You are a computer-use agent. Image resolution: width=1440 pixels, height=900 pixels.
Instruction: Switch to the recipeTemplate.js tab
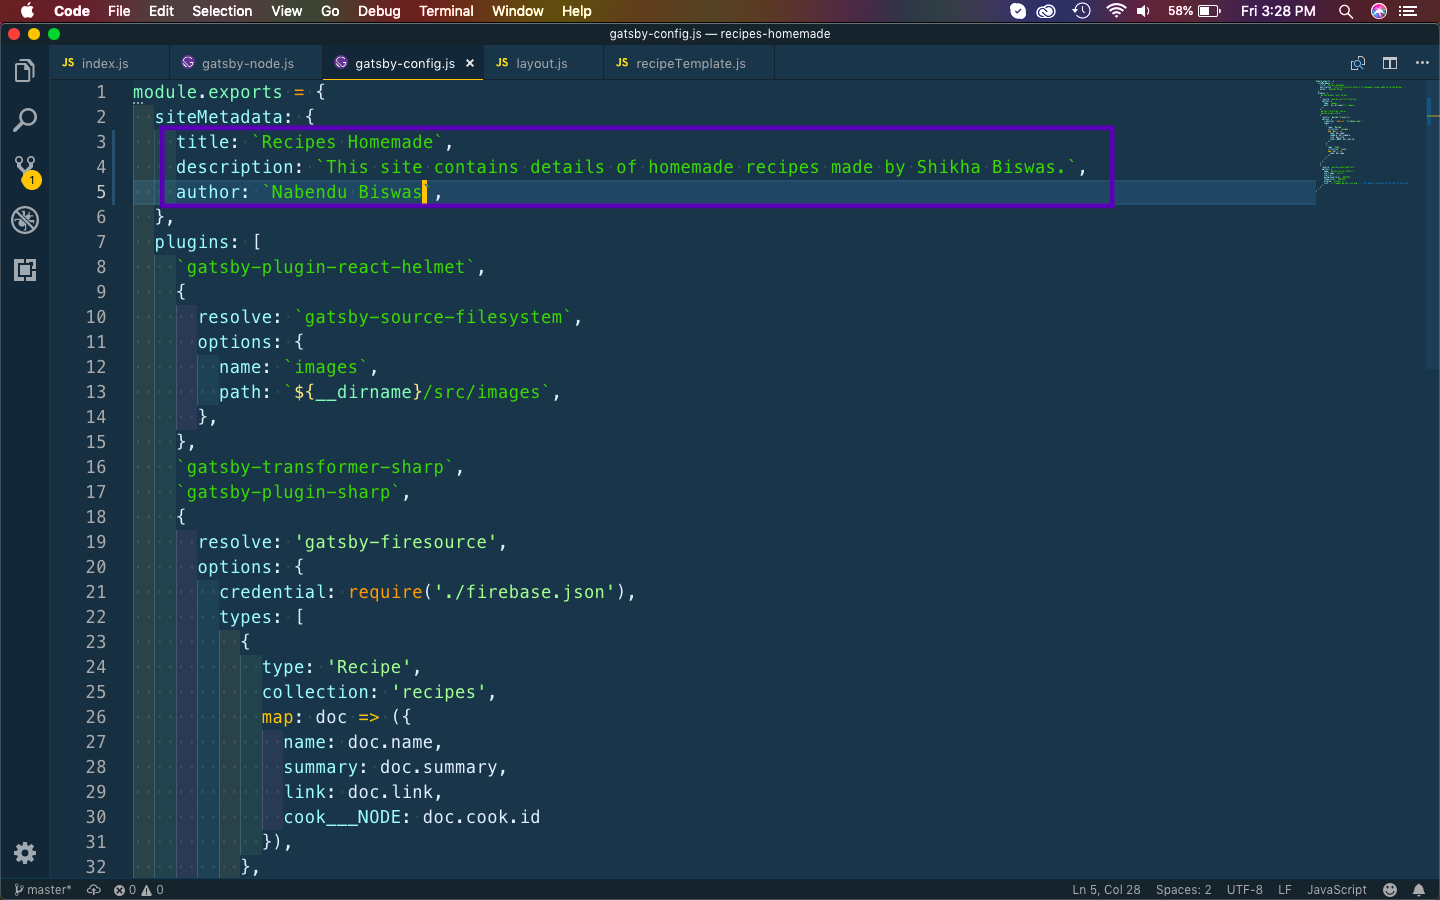pos(689,63)
